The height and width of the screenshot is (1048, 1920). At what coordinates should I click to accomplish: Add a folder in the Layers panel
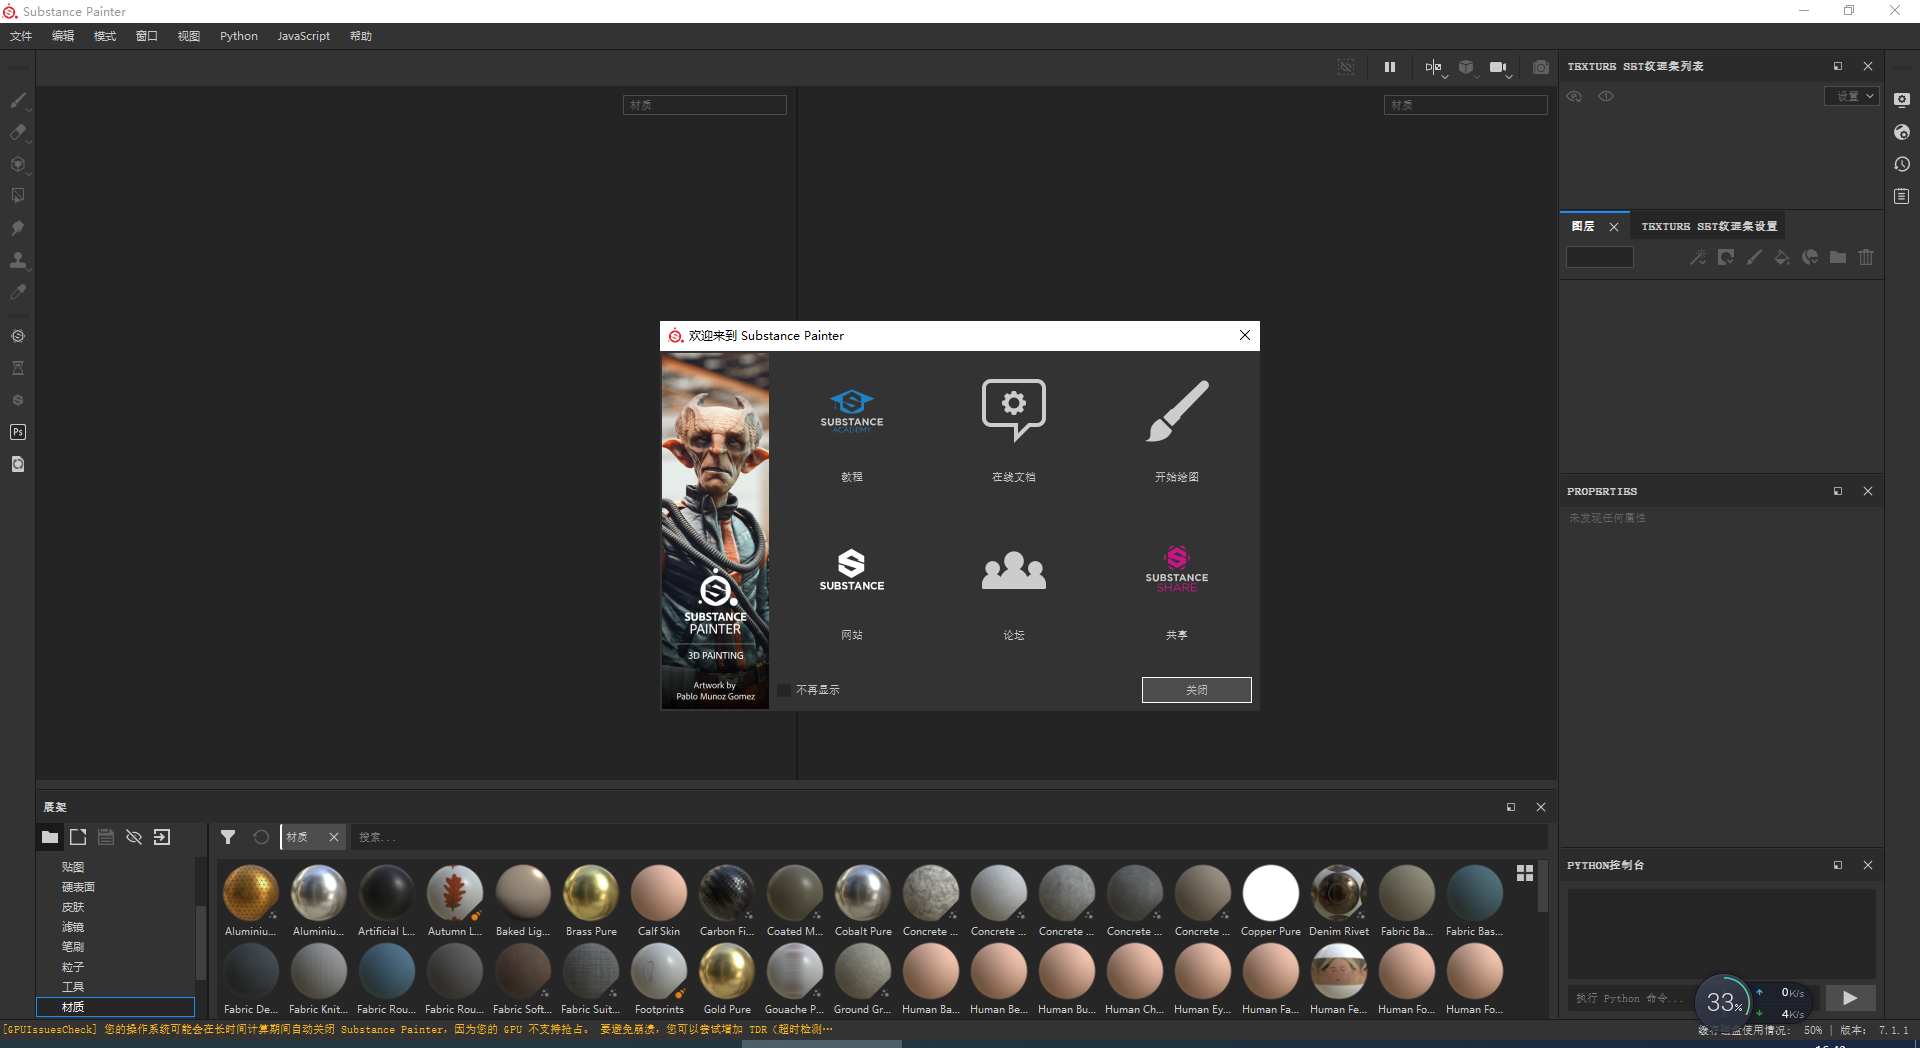coord(1838,258)
